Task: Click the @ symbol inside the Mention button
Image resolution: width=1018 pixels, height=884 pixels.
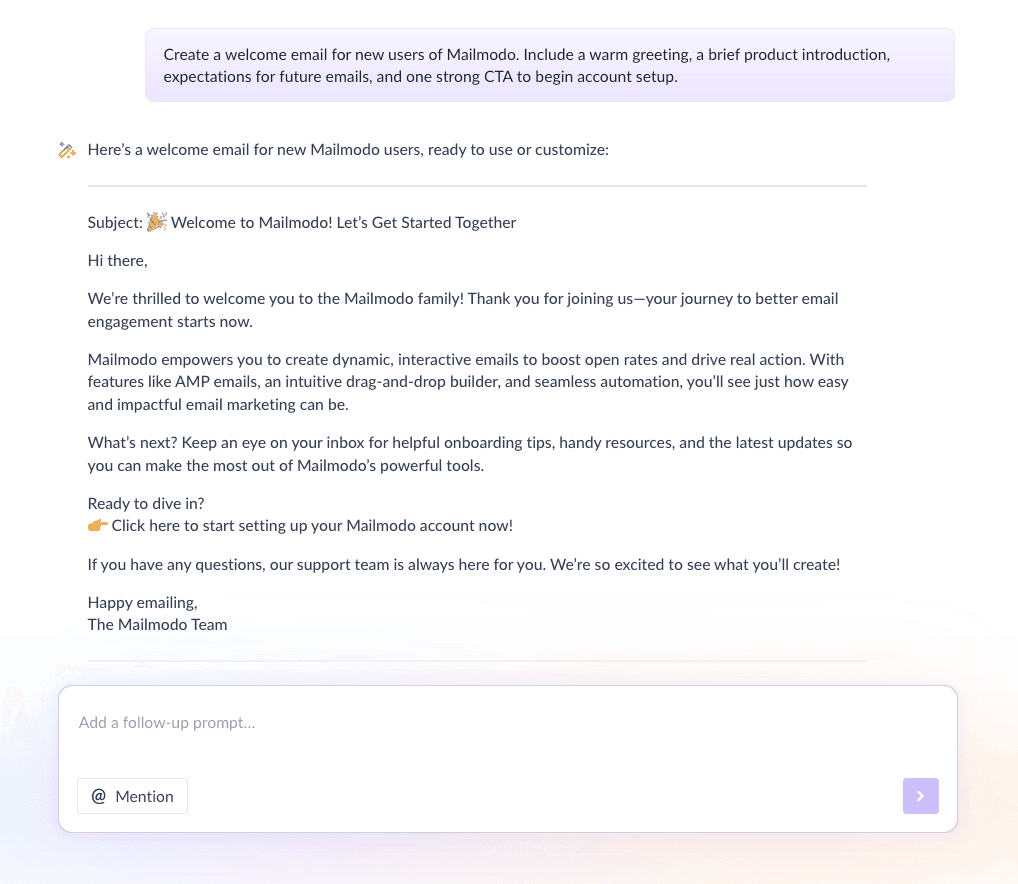Action: pyautogui.click(x=98, y=796)
